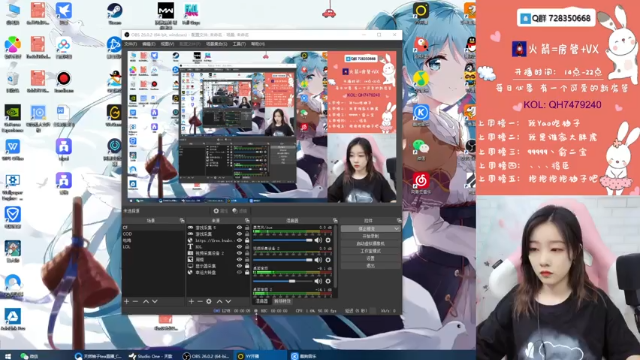The image size is (640, 360).
Task: Open 桌面音频 channel settings gear
Action: [328, 281]
